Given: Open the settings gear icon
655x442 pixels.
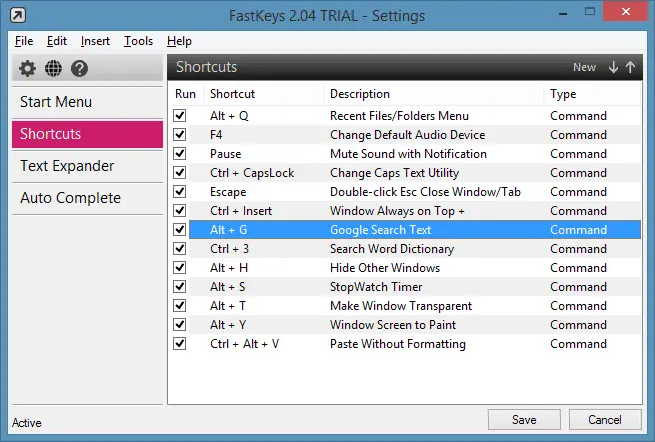Looking at the screenshot, I should pos(28,68).
